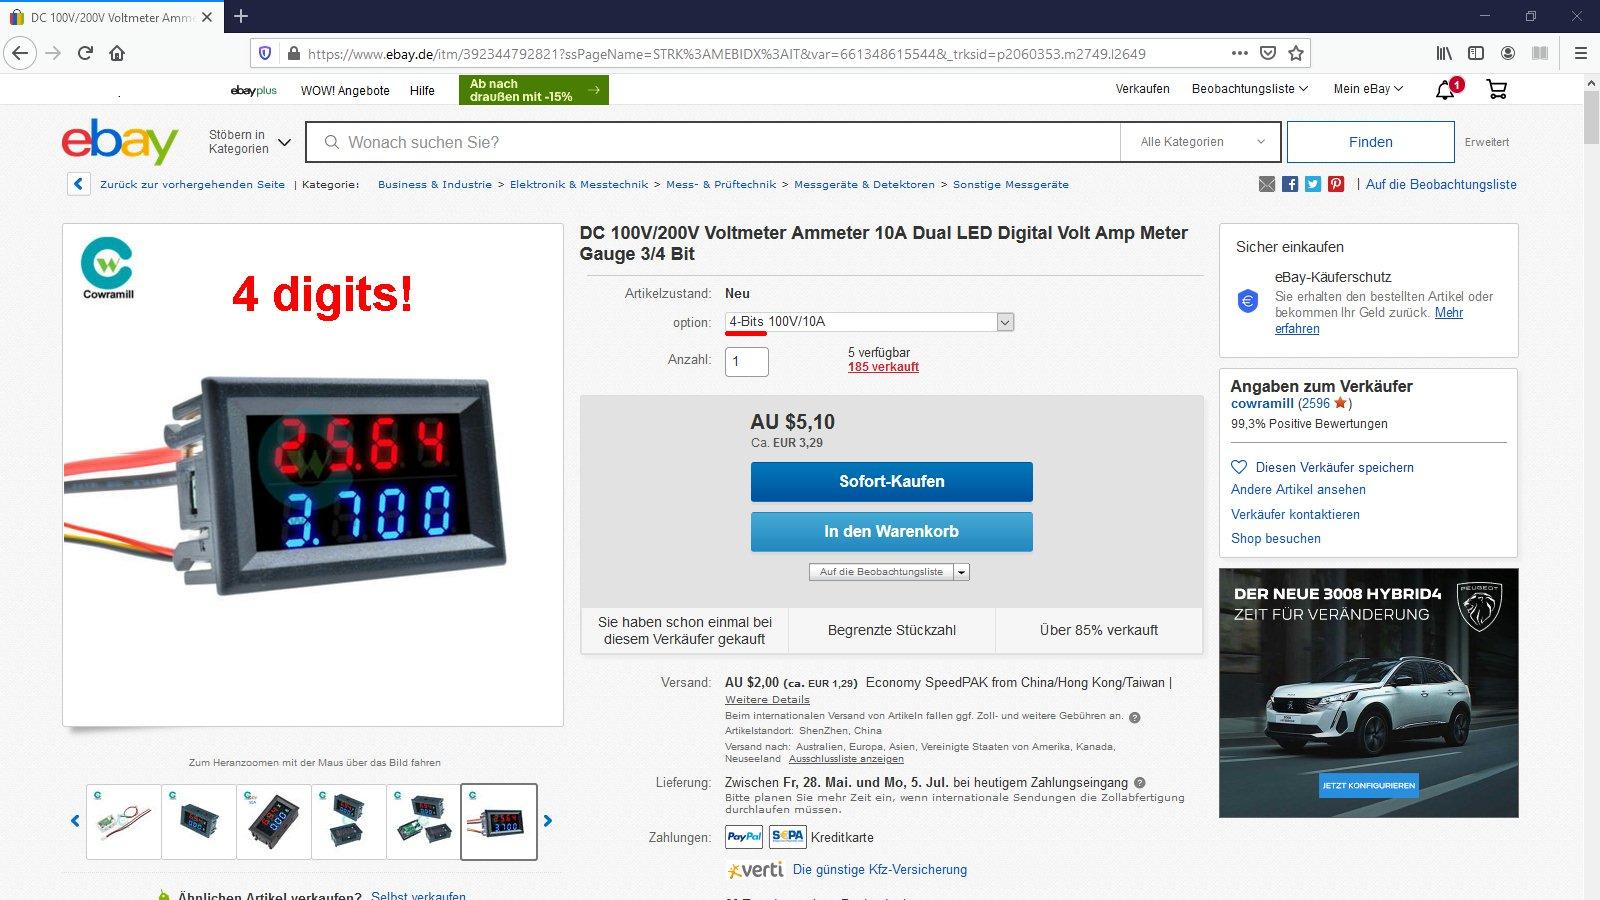Open the option dropdown showing 4-Bits 100V/10A
This screenshot has height=900, width=1600.
tap(869, 322)
